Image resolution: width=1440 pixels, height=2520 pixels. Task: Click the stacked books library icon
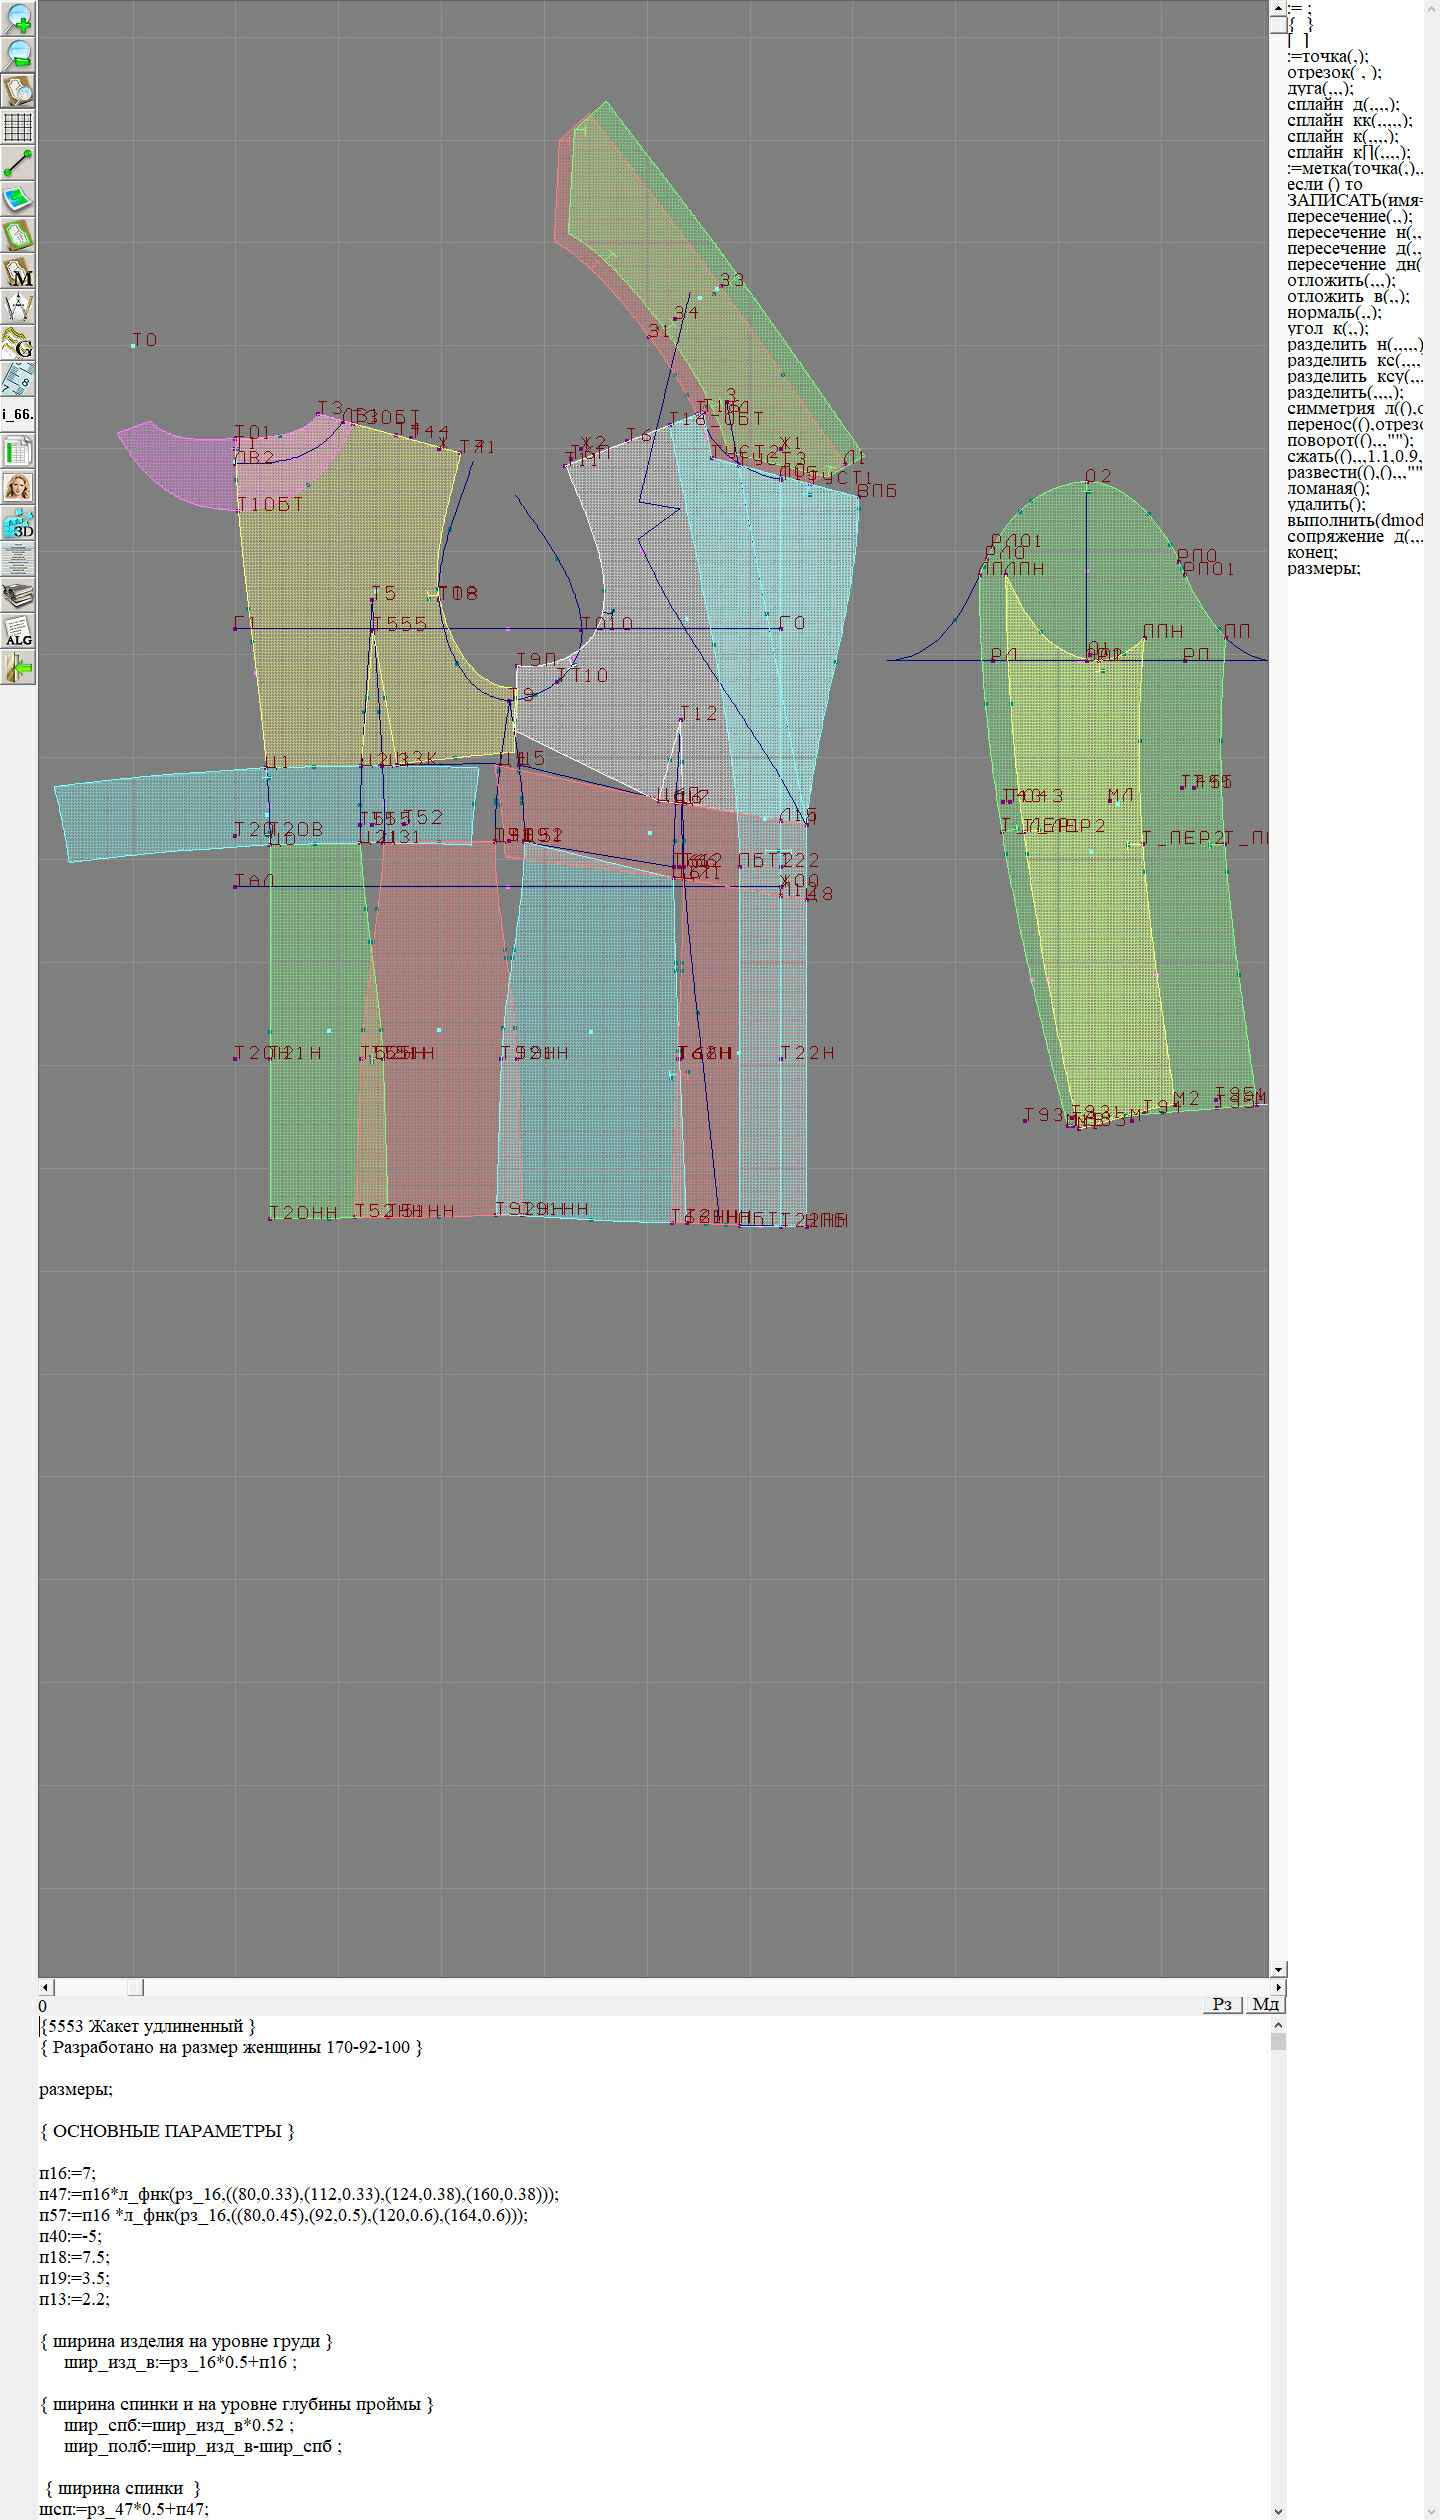pos(18,596)
